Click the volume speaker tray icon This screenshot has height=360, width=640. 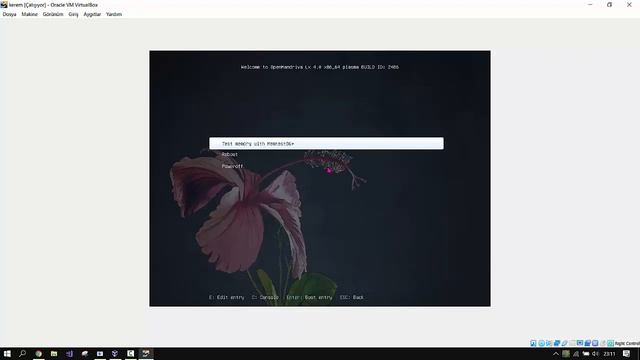click(596, 354)
